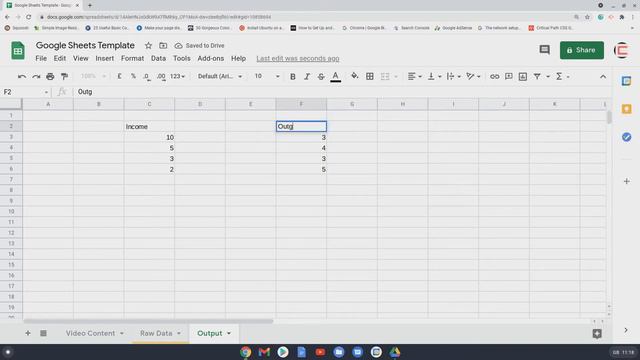Open the 123 number format dropdown
This screenshot has height=360, width=640.
coord(177,76)
